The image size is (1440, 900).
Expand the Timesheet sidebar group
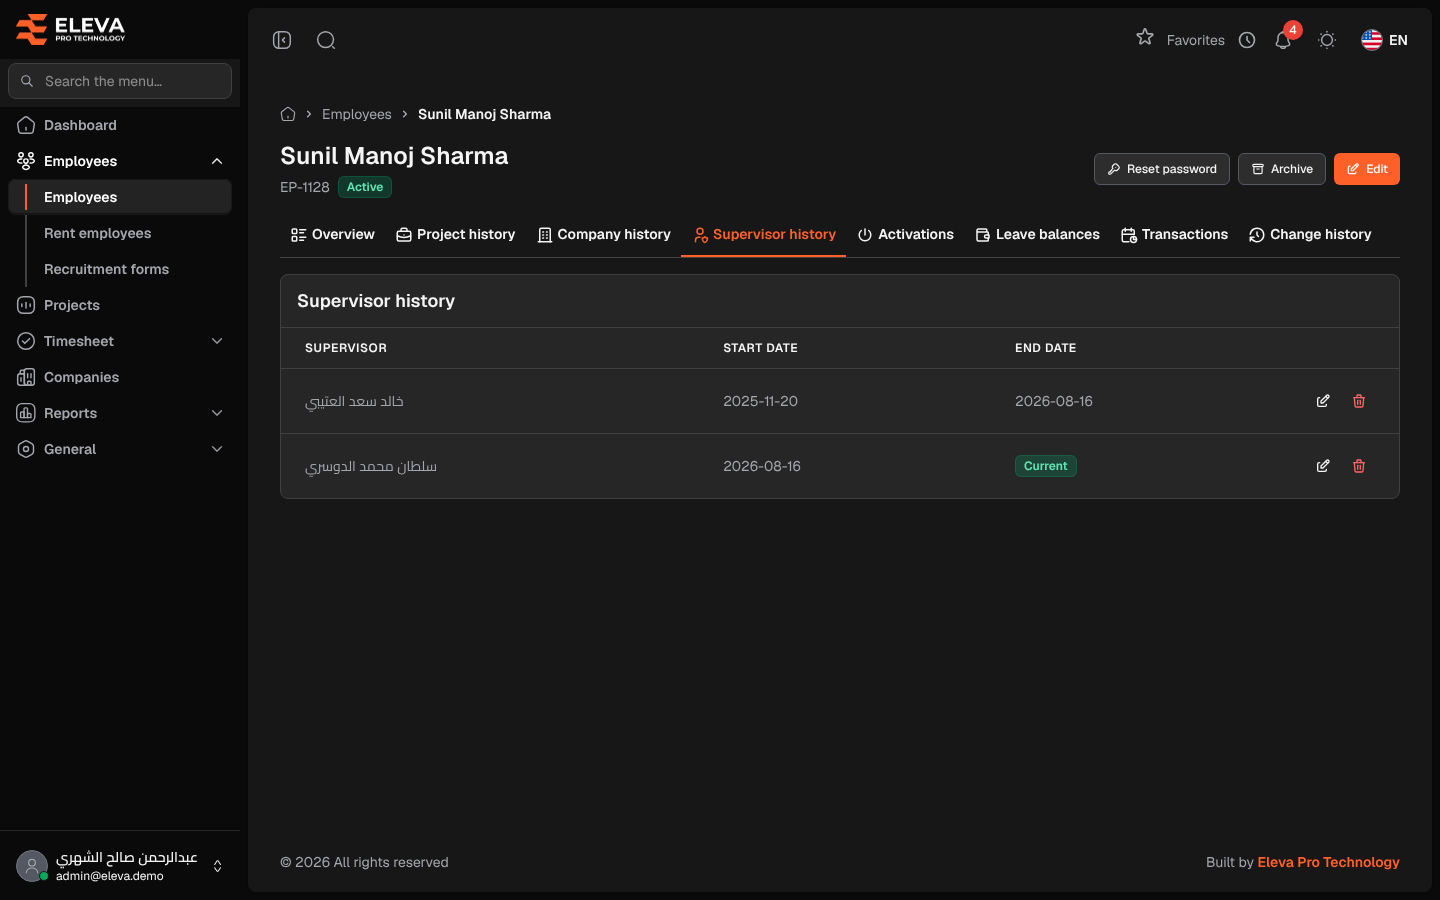point(120,341)
